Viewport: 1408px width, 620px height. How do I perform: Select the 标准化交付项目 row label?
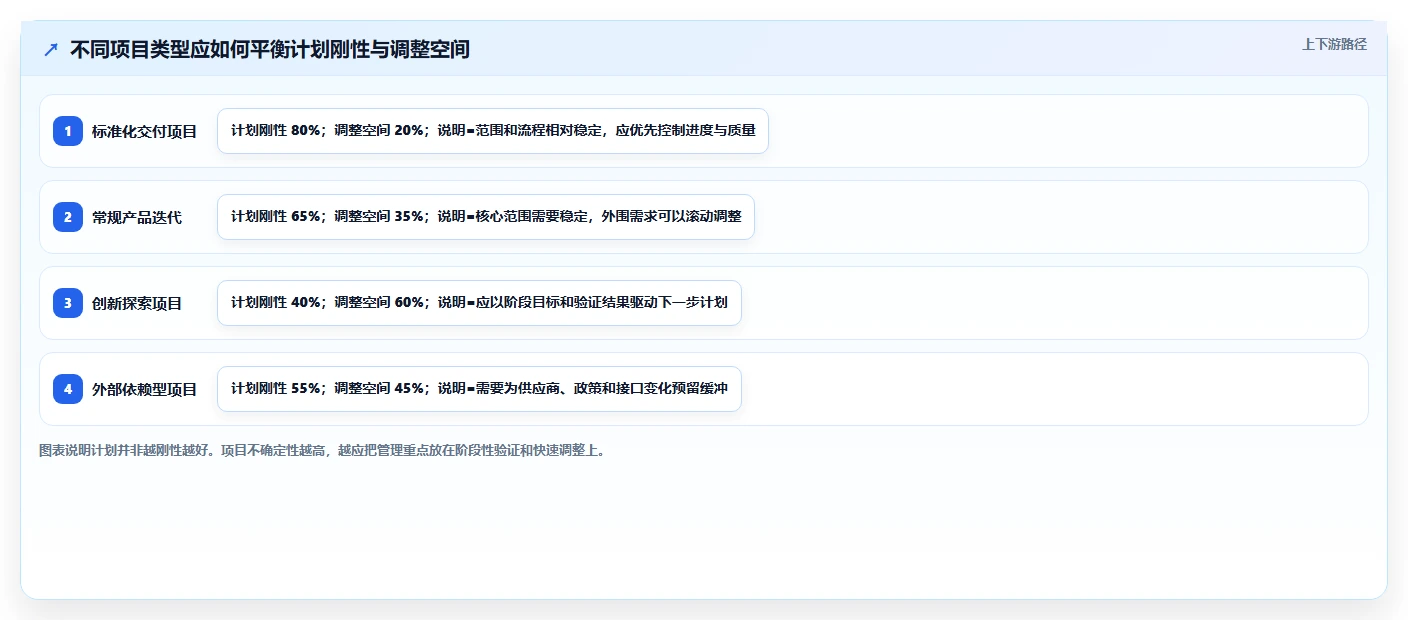pyautogui.click(x=145, y=131)
